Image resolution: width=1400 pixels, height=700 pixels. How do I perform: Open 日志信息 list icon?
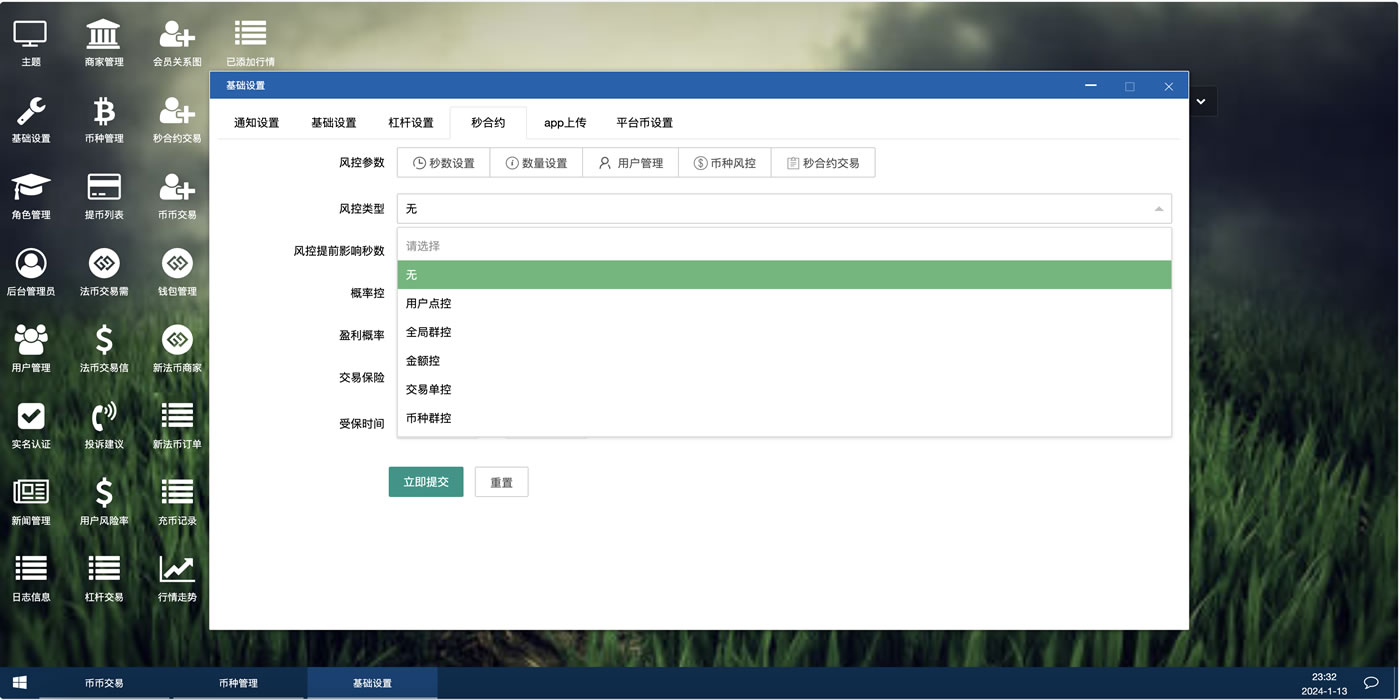tap(31, 579)
